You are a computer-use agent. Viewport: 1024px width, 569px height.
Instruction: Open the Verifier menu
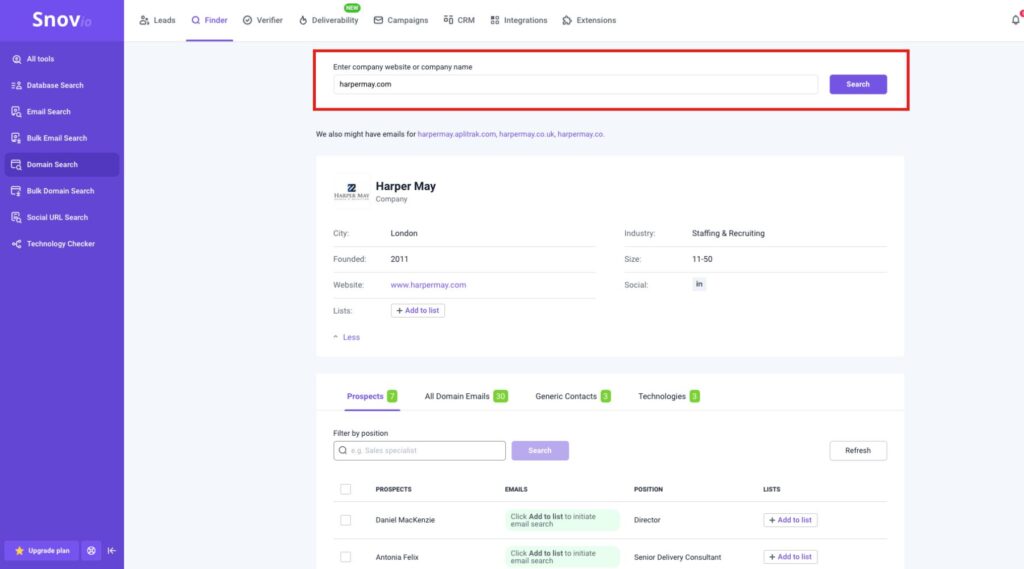pyautogui.click(x=263, y=20)
